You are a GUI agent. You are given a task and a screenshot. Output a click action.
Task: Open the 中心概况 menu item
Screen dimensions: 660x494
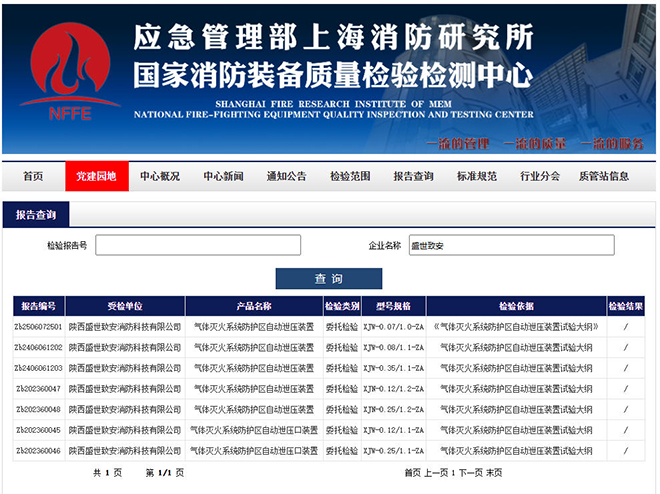(160, 176)
